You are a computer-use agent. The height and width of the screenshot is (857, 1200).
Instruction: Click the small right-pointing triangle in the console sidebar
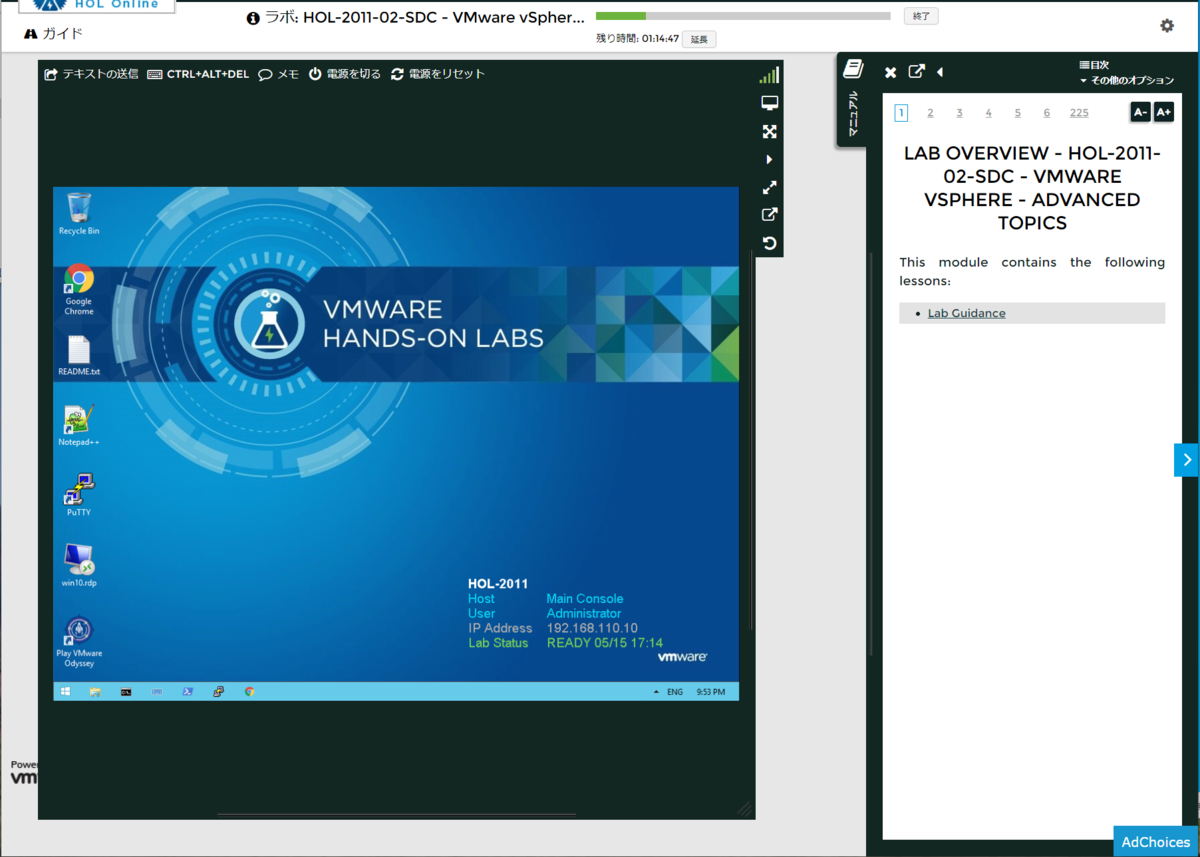pyautogui.click(x=769, y=159)
